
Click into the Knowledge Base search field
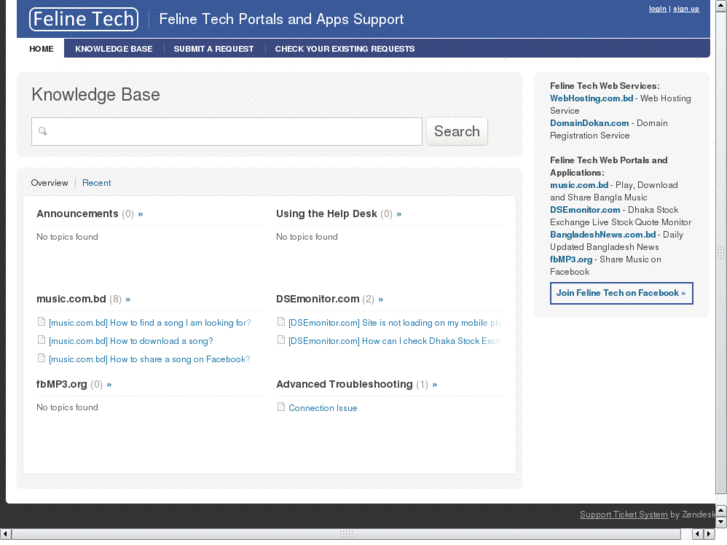(x=227, y=131)
